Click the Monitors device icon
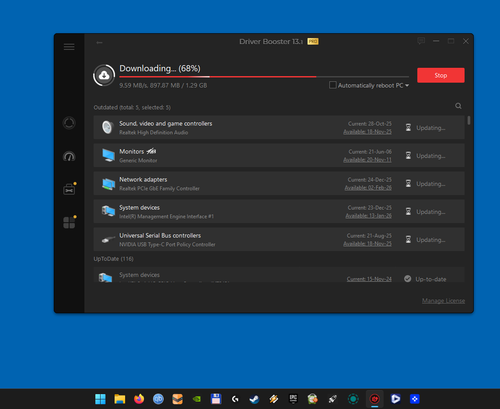 [x=108, y=155]
